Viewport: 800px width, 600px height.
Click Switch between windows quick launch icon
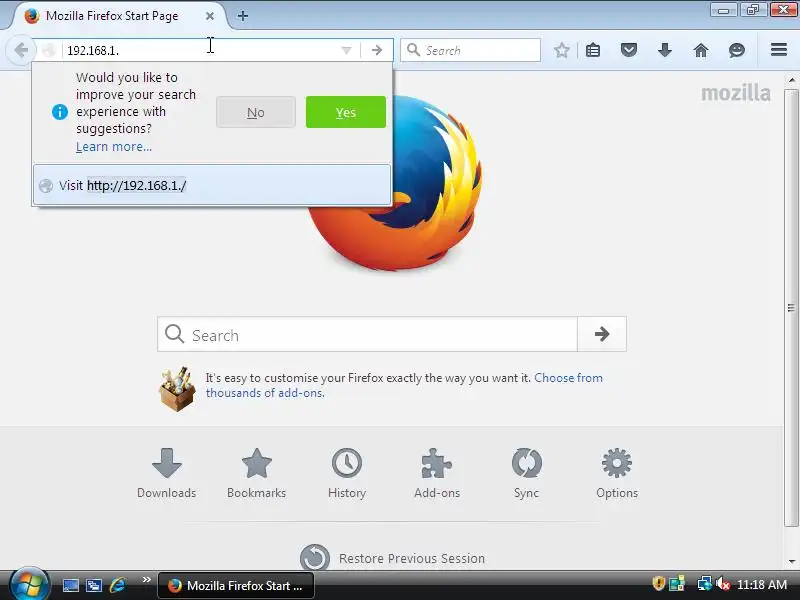[x=94, y=585]
